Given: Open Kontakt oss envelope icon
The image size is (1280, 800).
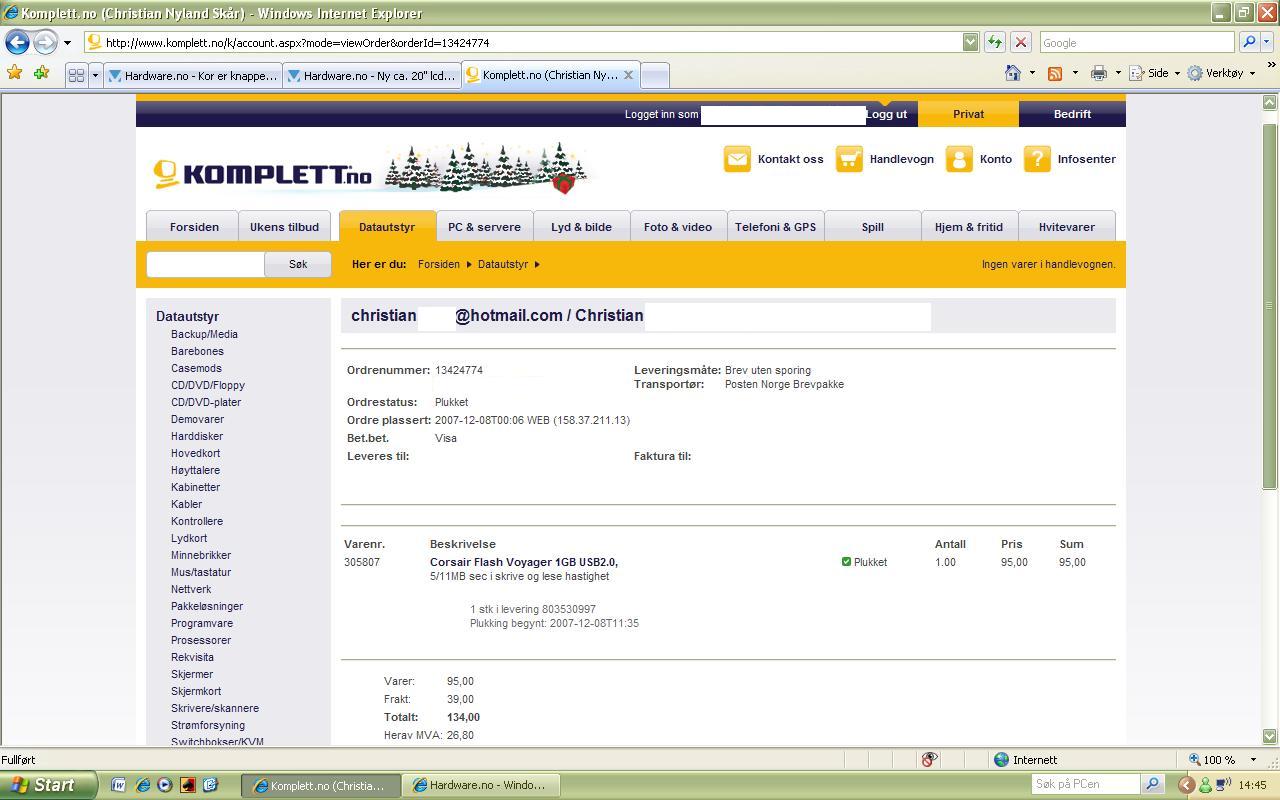Looking at the screenshot, I should [x=737, y=159].
